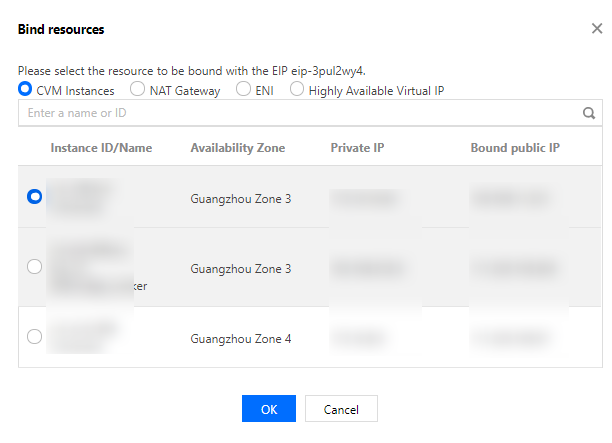Click the Guangzhou Zone 4 cell
The height and width of the screenshot is (443, 612).
pyautogui.click(x=241, y=338)
